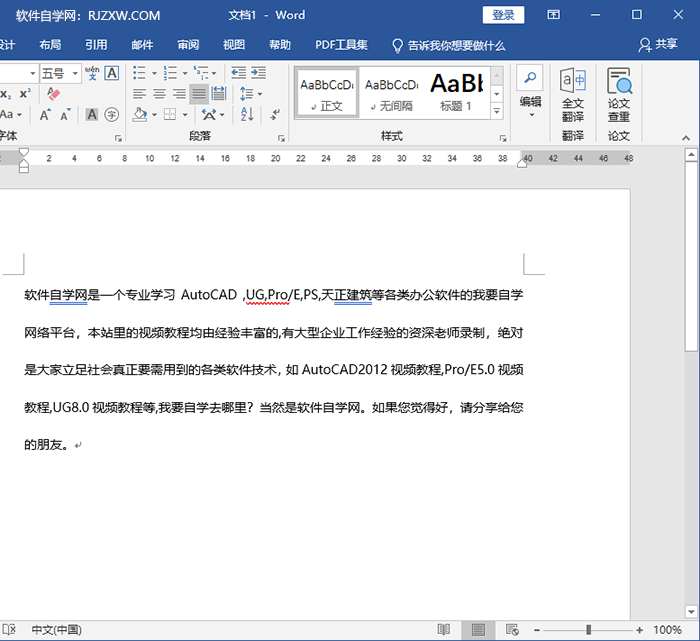Image resolution: width=700 pixels, height=641 pixels.
Task: Open the 引用 tab
Action: [96, 45]
